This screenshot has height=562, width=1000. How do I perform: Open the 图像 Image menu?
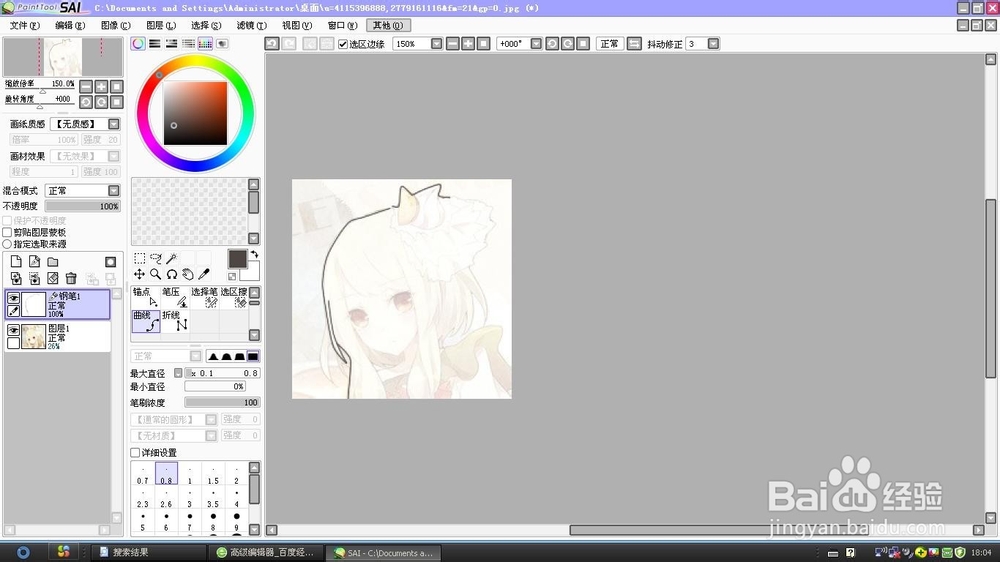[x=115, y=26]
